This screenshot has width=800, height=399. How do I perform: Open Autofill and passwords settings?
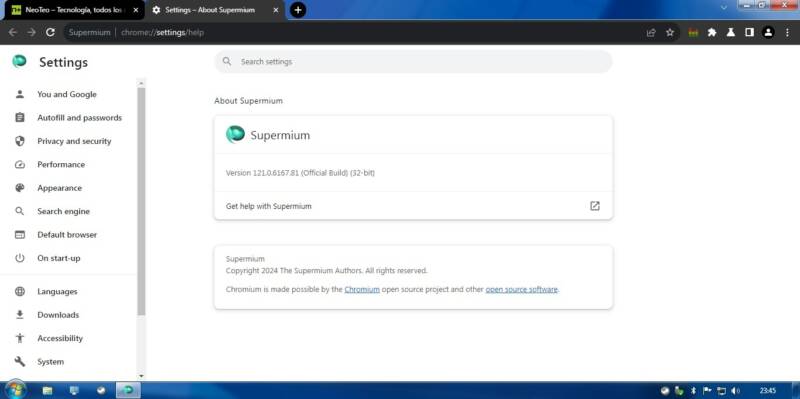(x=80, y=118)
